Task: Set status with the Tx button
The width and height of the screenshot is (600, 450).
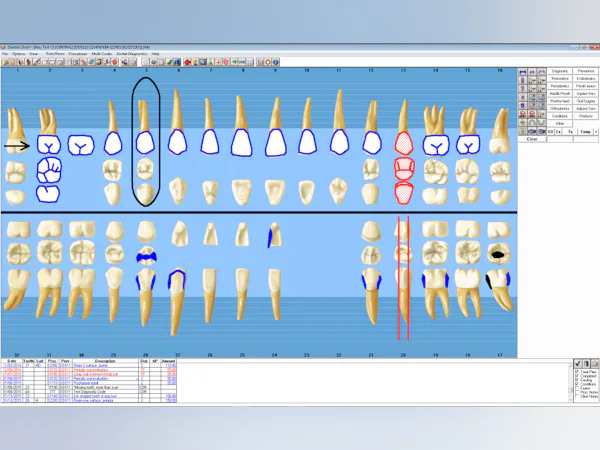Action: pos(570,132)
